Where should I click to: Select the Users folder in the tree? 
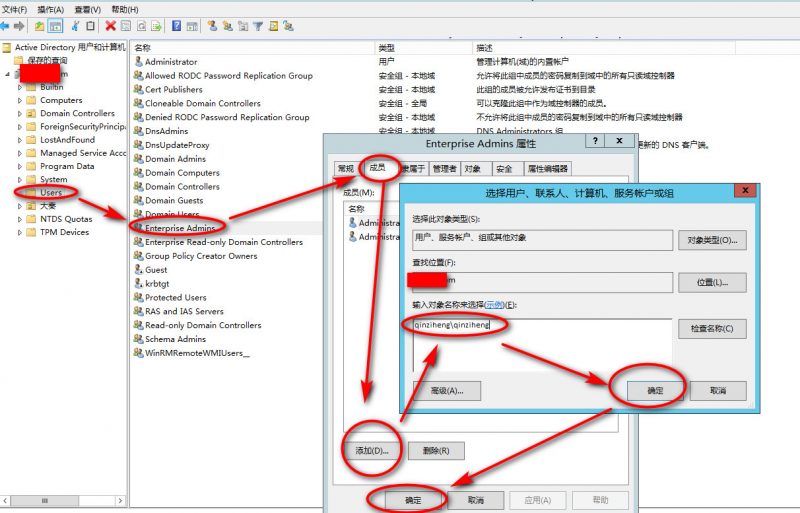tap(51, 192)
